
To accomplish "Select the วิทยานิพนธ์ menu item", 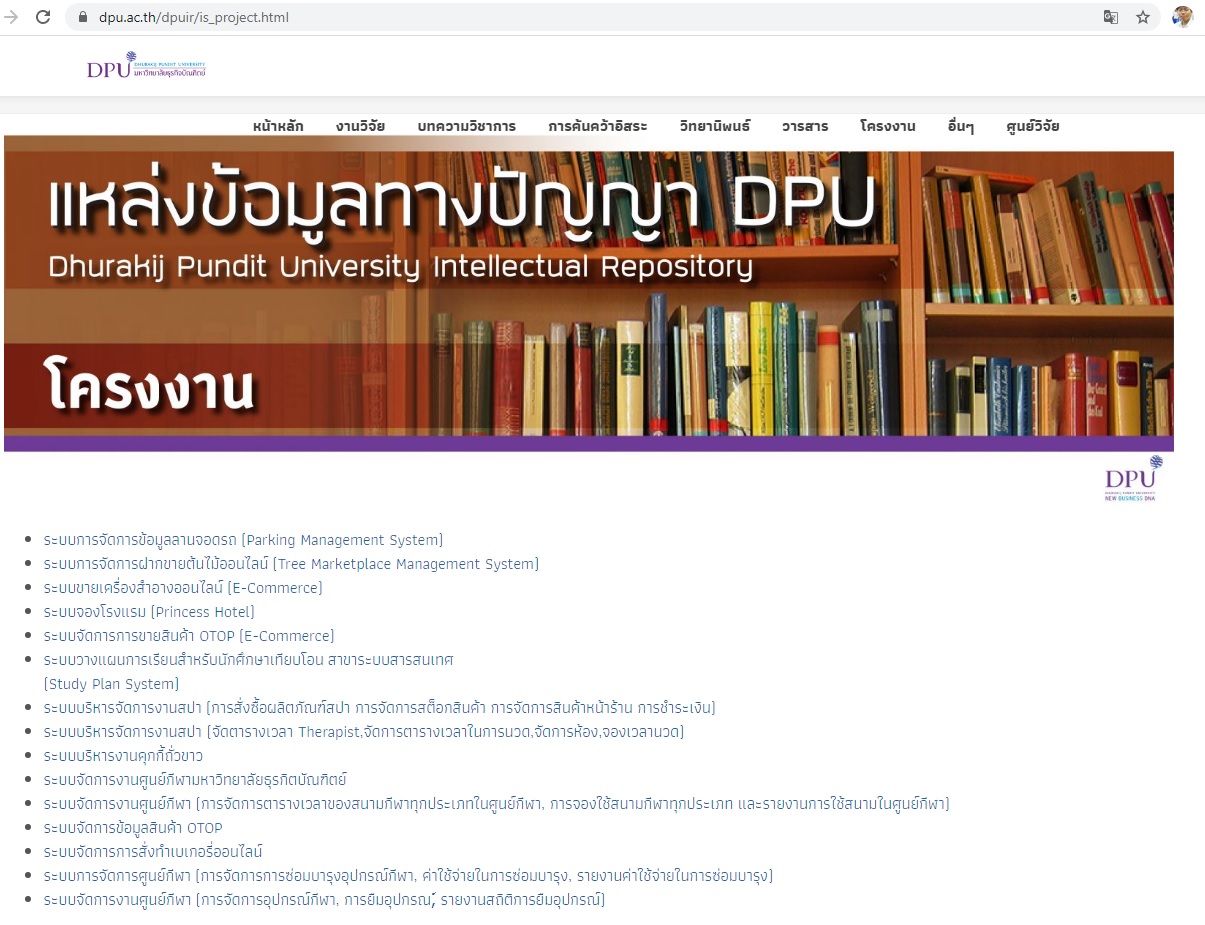I will click(714, 126).
